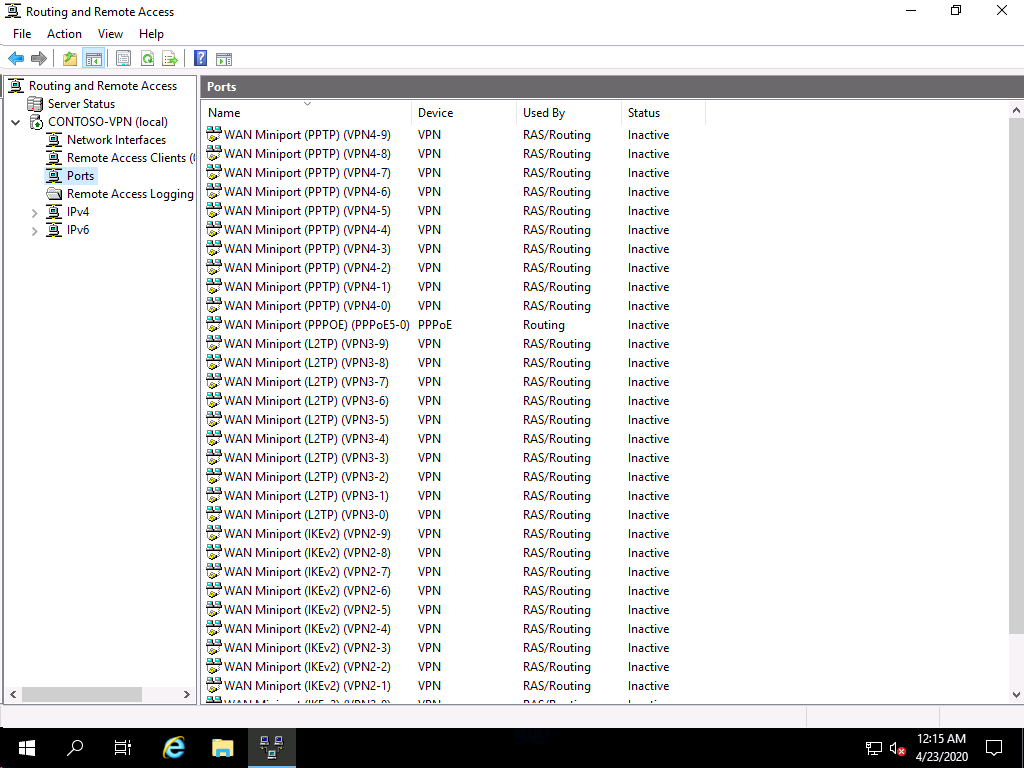This screenshot has width=1024, height=768.
Task: Open Internet Explorer from the taskbar
Action: click(x=174, y=747)
